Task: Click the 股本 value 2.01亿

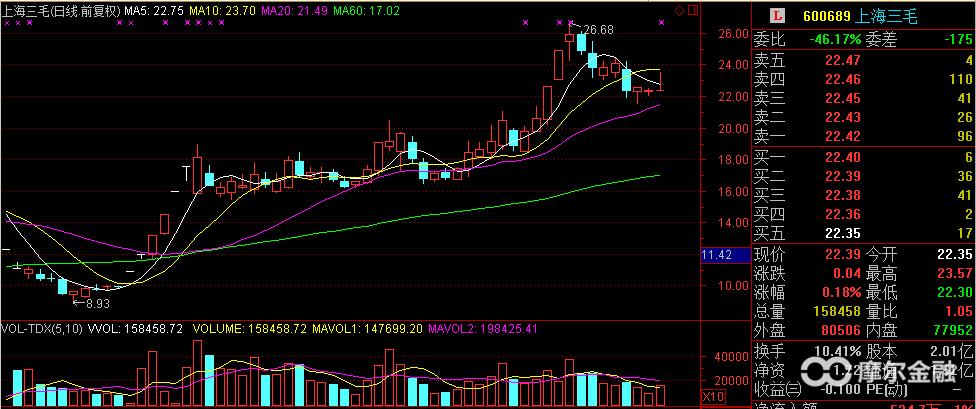Action: [950, 350]
